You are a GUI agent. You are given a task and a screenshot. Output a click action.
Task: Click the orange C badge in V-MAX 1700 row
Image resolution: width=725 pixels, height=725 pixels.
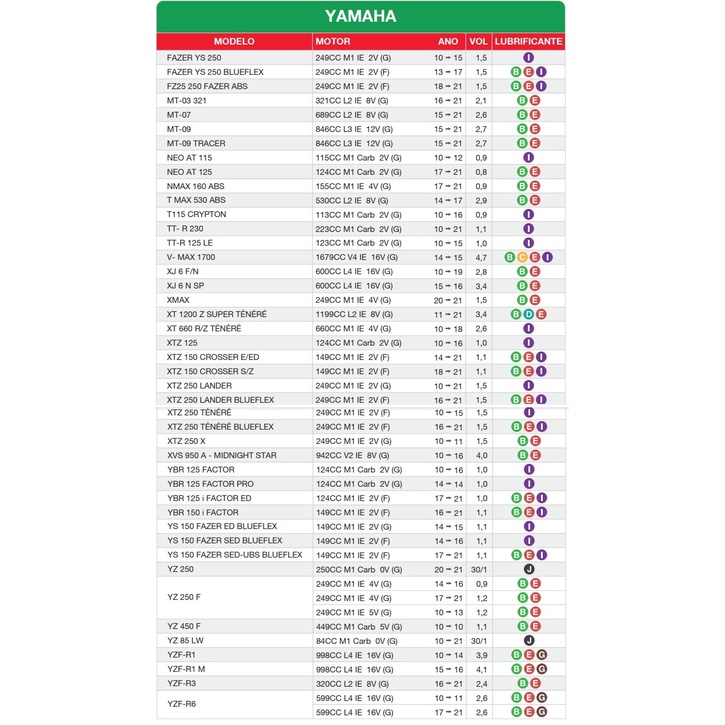coord(523,257)
